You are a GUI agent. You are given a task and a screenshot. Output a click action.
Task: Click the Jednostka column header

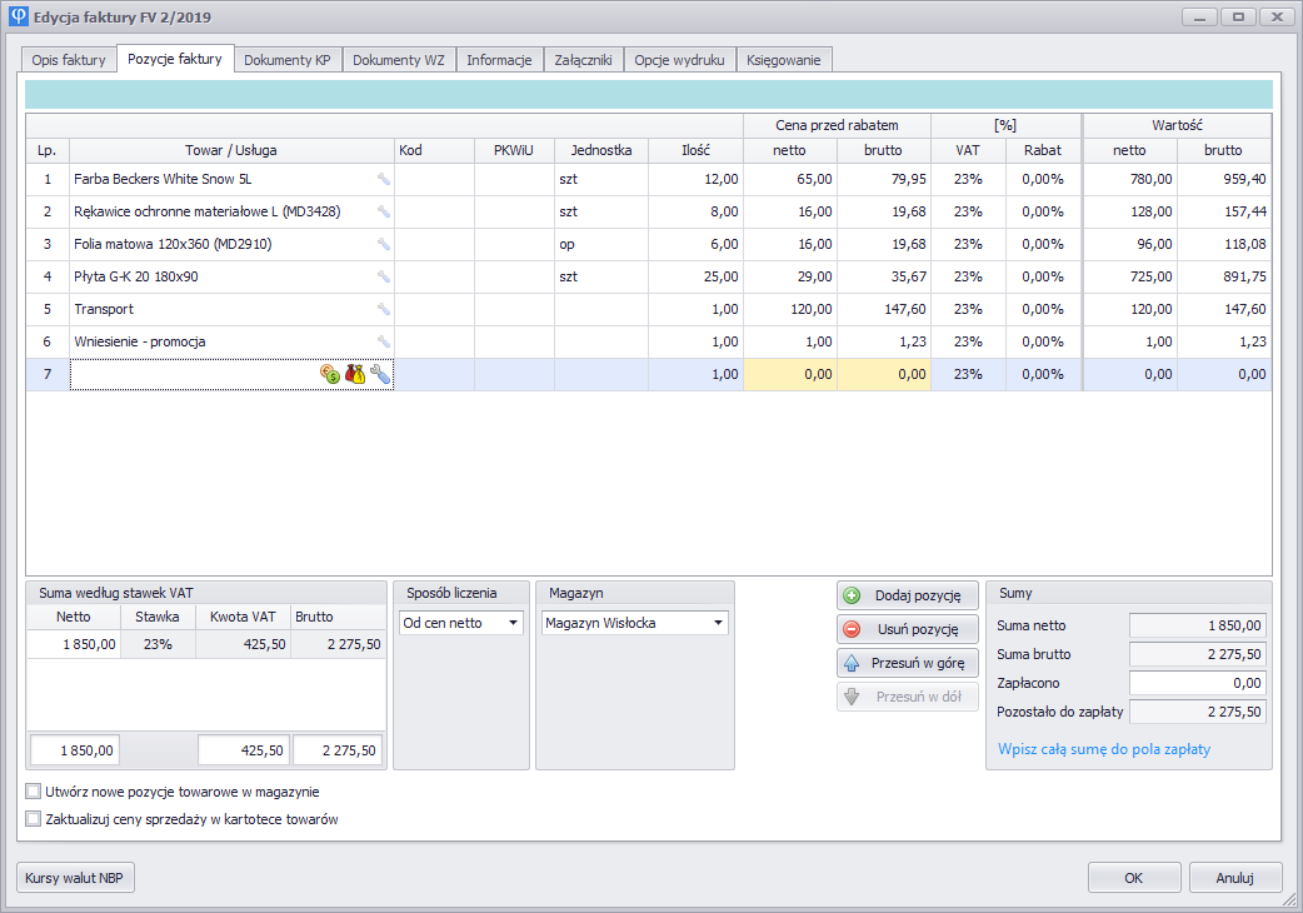601,151
